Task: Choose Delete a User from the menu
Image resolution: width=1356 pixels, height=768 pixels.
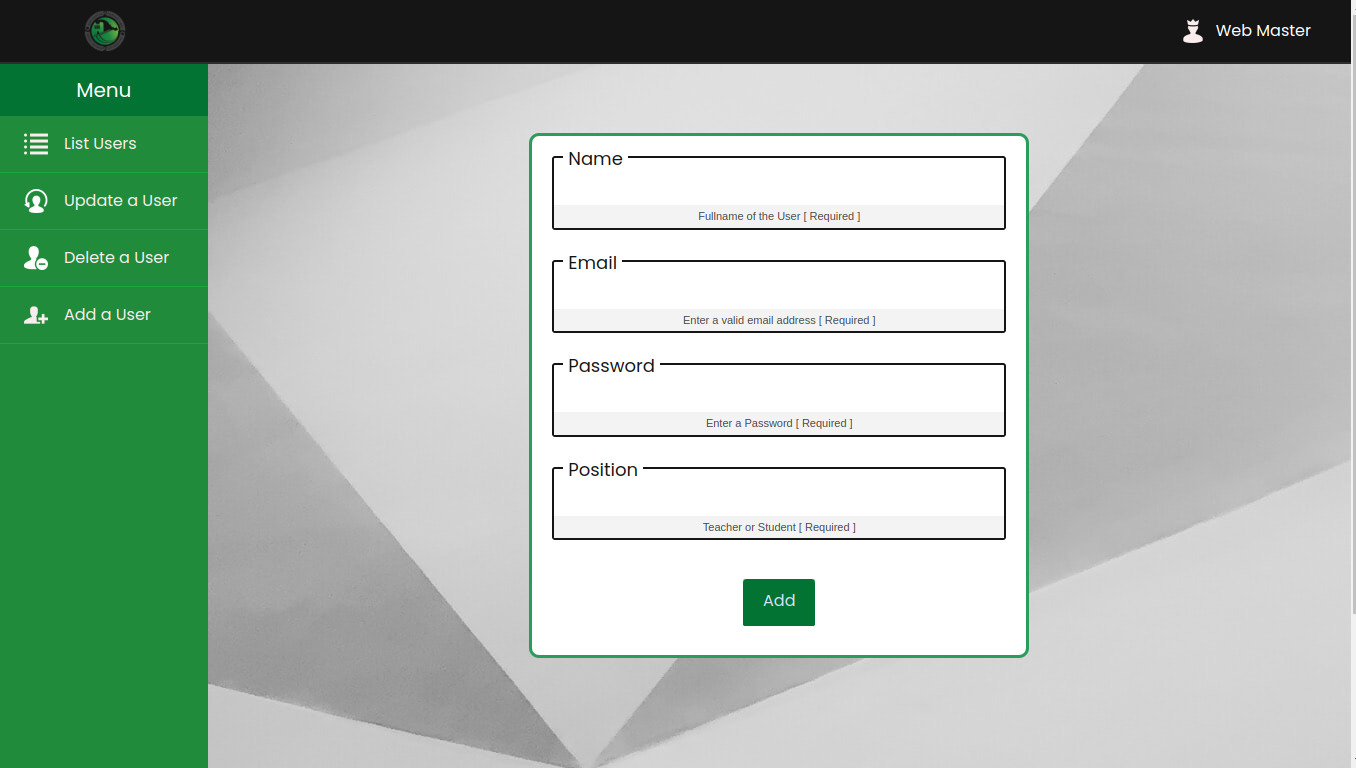Action: pyautogui.click(x=114, y=257)
